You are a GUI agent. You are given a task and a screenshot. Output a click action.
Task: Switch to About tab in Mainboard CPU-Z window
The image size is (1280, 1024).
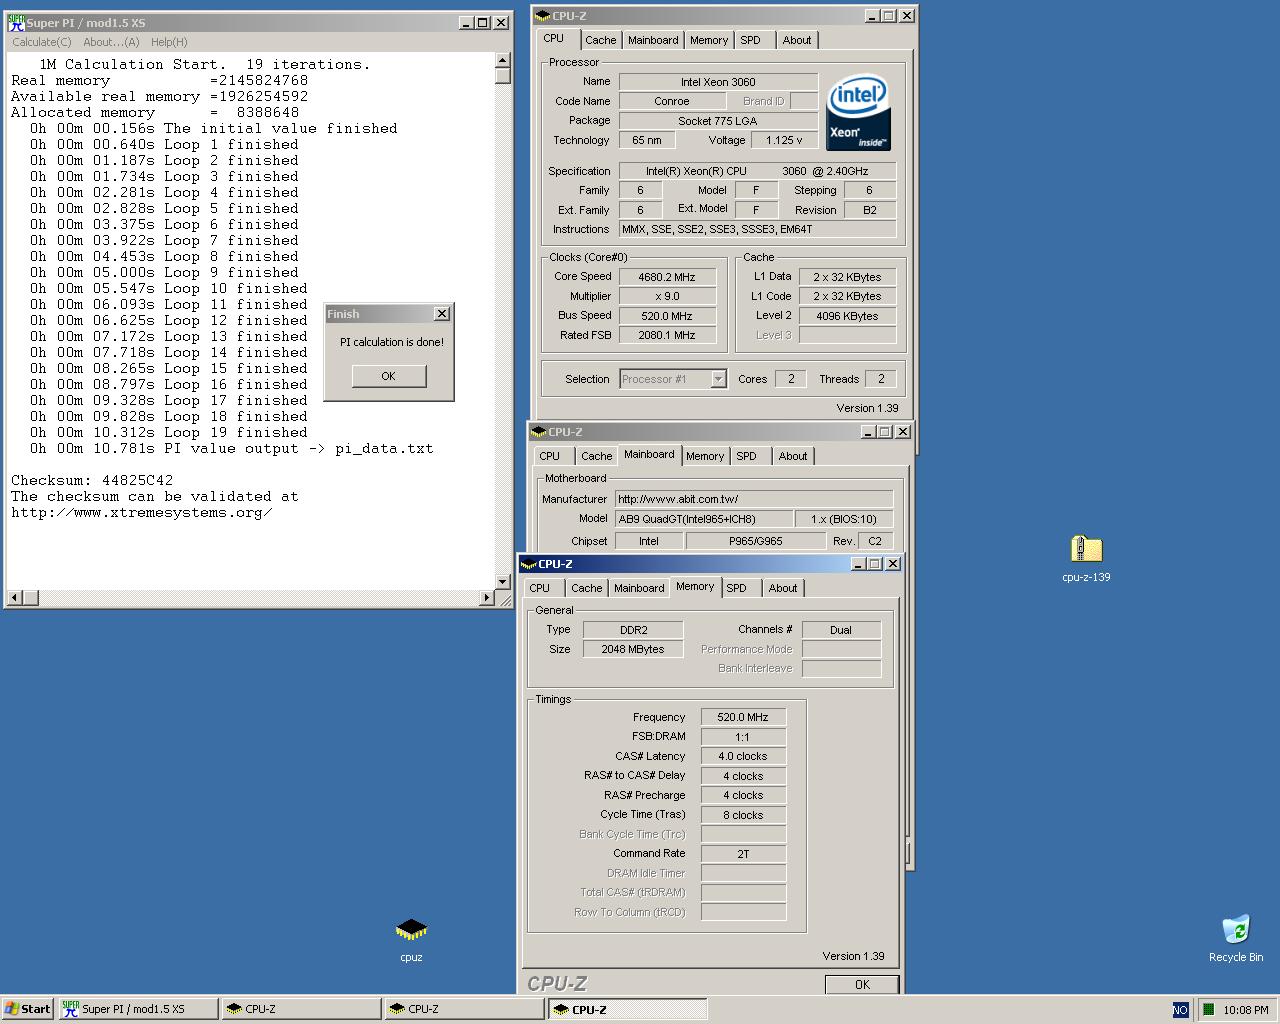793,456
